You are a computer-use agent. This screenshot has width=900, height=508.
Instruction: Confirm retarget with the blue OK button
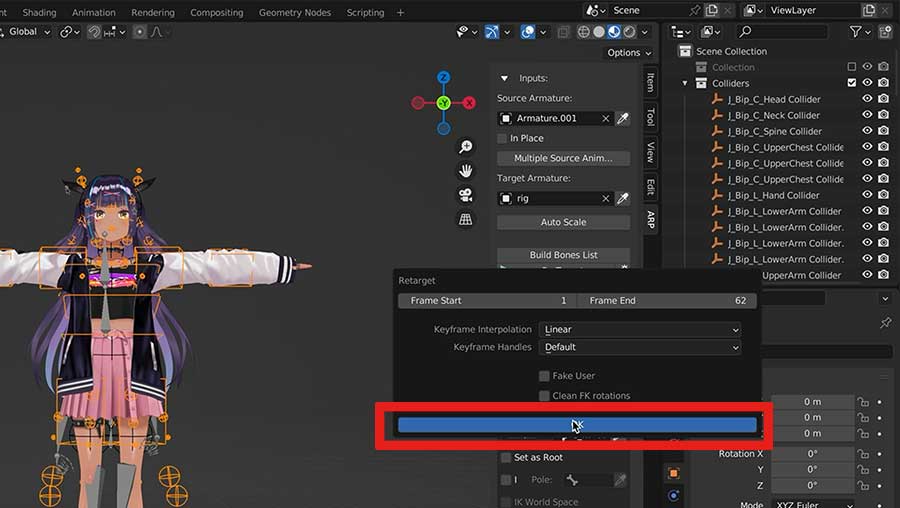[x=577, y=425]
